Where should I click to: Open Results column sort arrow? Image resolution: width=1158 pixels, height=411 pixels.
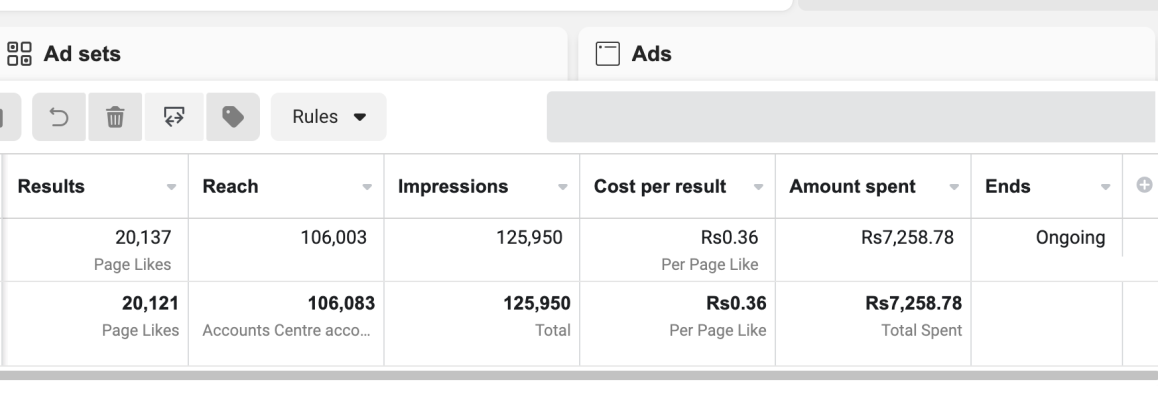click(x=171, y=187)
